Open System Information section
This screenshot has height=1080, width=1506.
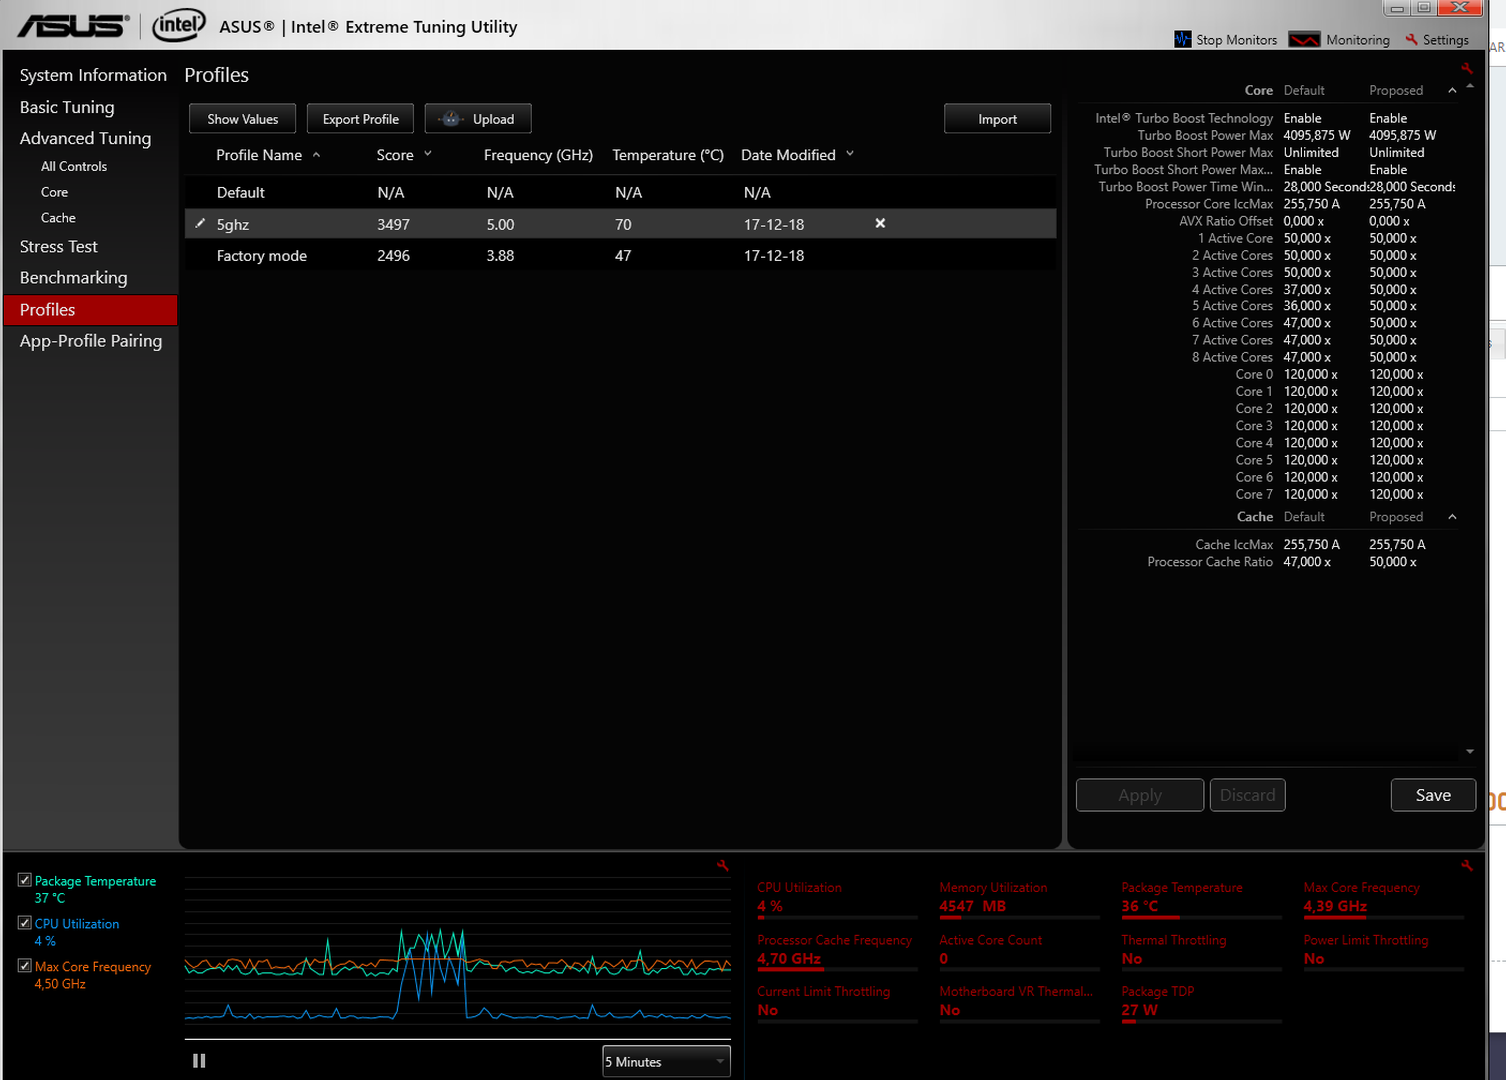(x=93, y=75)
